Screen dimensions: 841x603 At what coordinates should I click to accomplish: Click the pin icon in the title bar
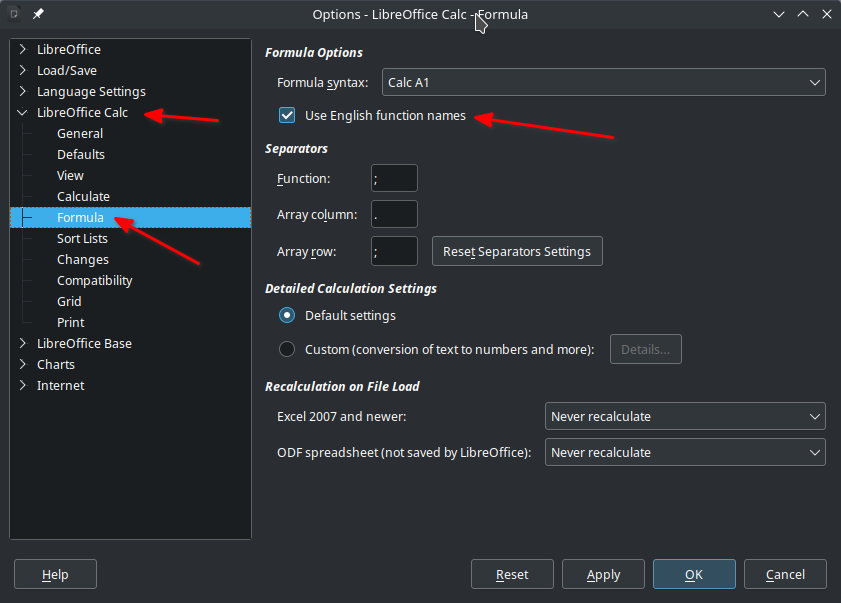(x=38, y=14)
